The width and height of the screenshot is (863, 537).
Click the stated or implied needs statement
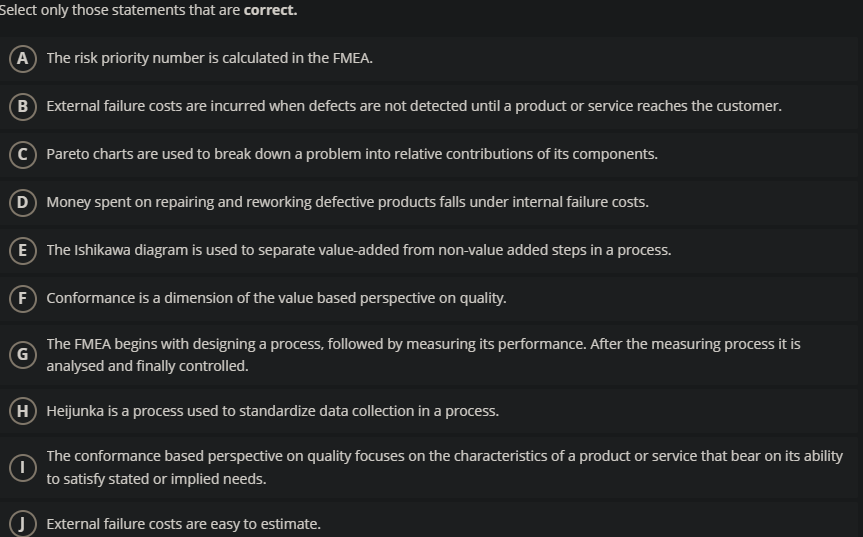444,467
